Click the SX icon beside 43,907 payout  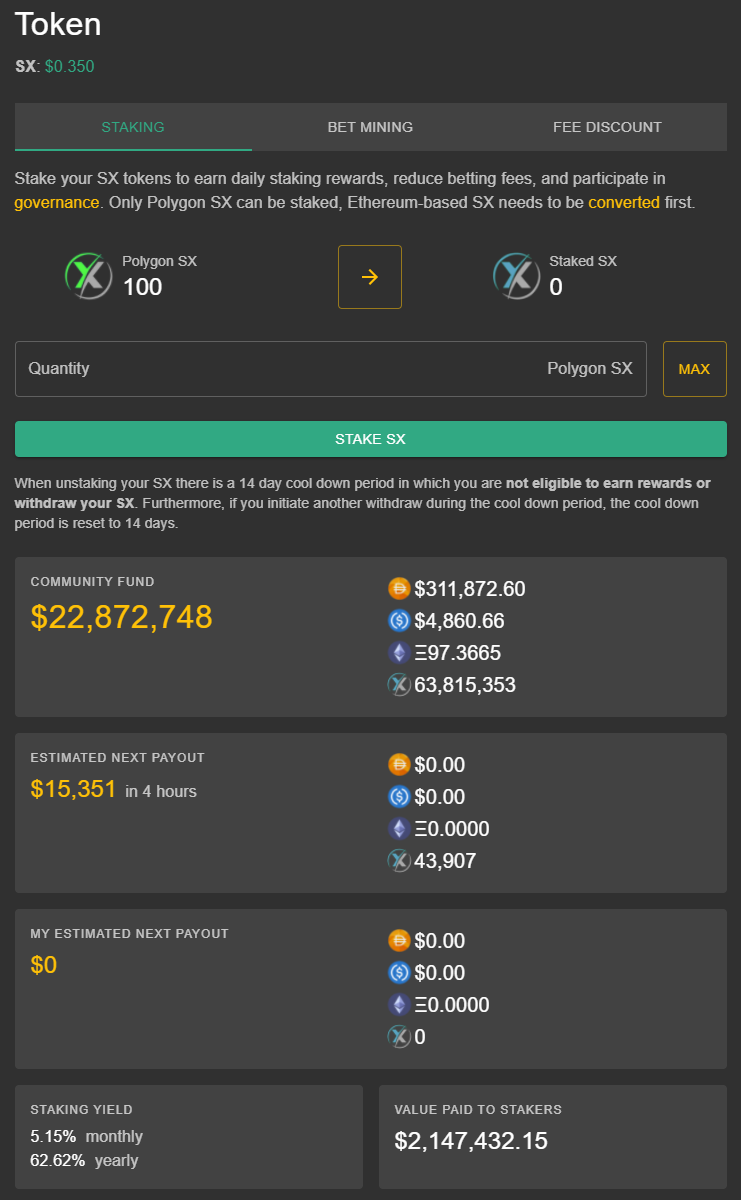point(399,861)
